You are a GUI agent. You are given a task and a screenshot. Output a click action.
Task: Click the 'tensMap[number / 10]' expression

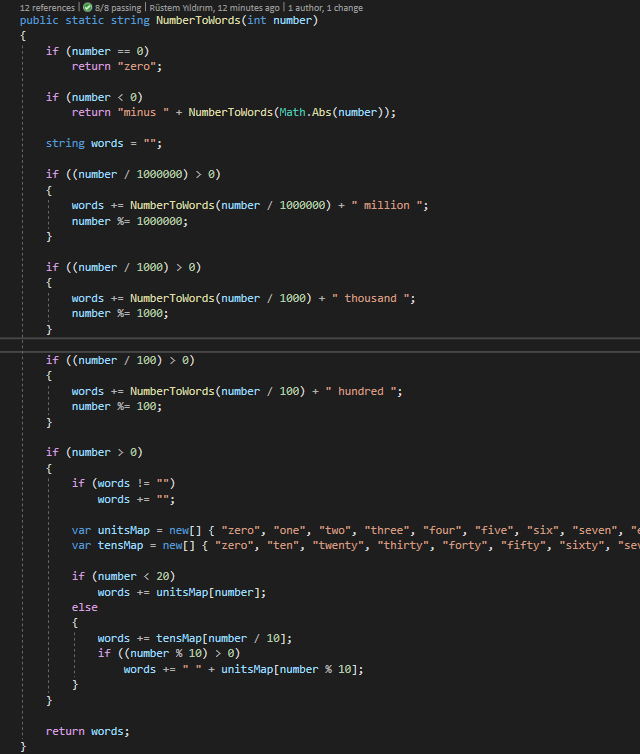(x=221, y=639)
